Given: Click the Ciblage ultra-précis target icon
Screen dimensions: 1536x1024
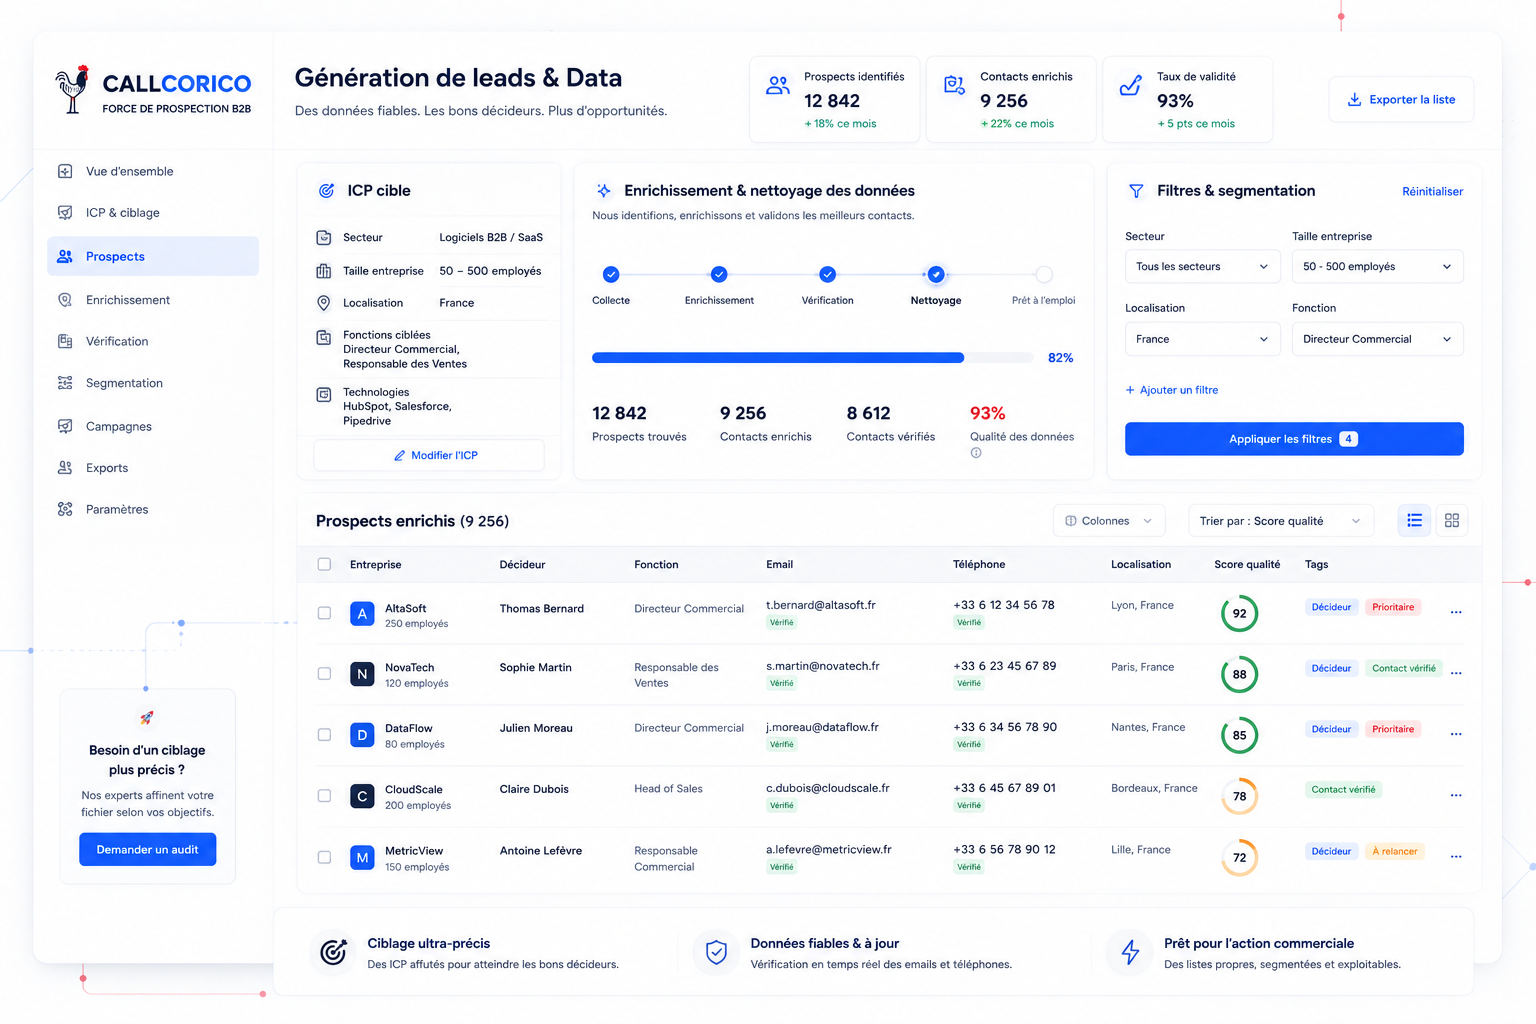Looking at the screenshot, I should pyautogui.click(x=333, y=952).
